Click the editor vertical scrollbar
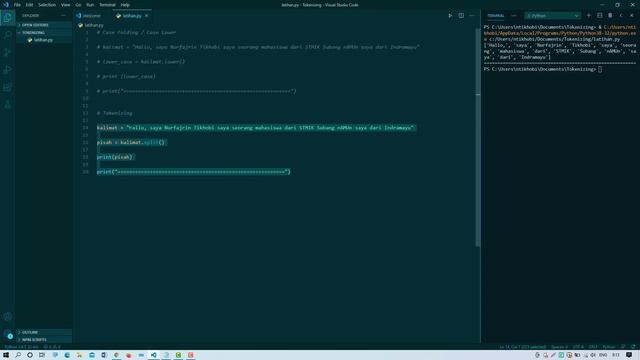This screenshot has height=360, width=640. point(478,137)
